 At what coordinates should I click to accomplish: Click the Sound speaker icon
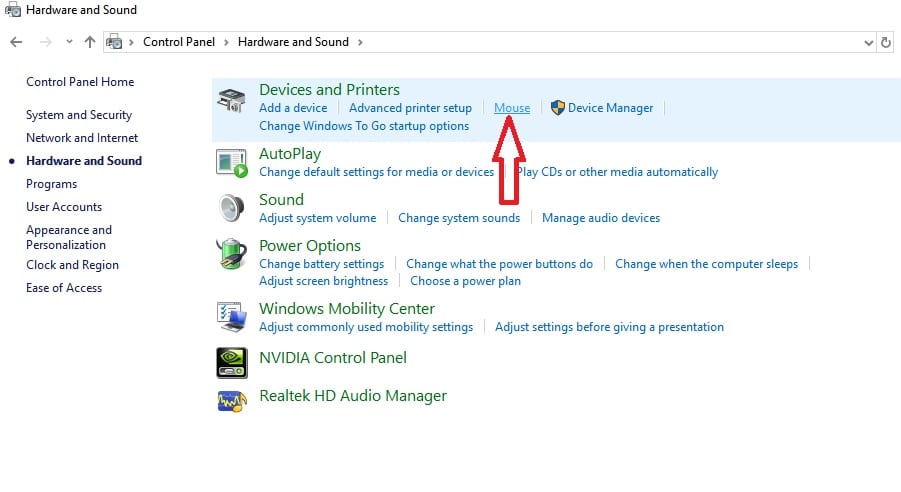tap(232, 208)
